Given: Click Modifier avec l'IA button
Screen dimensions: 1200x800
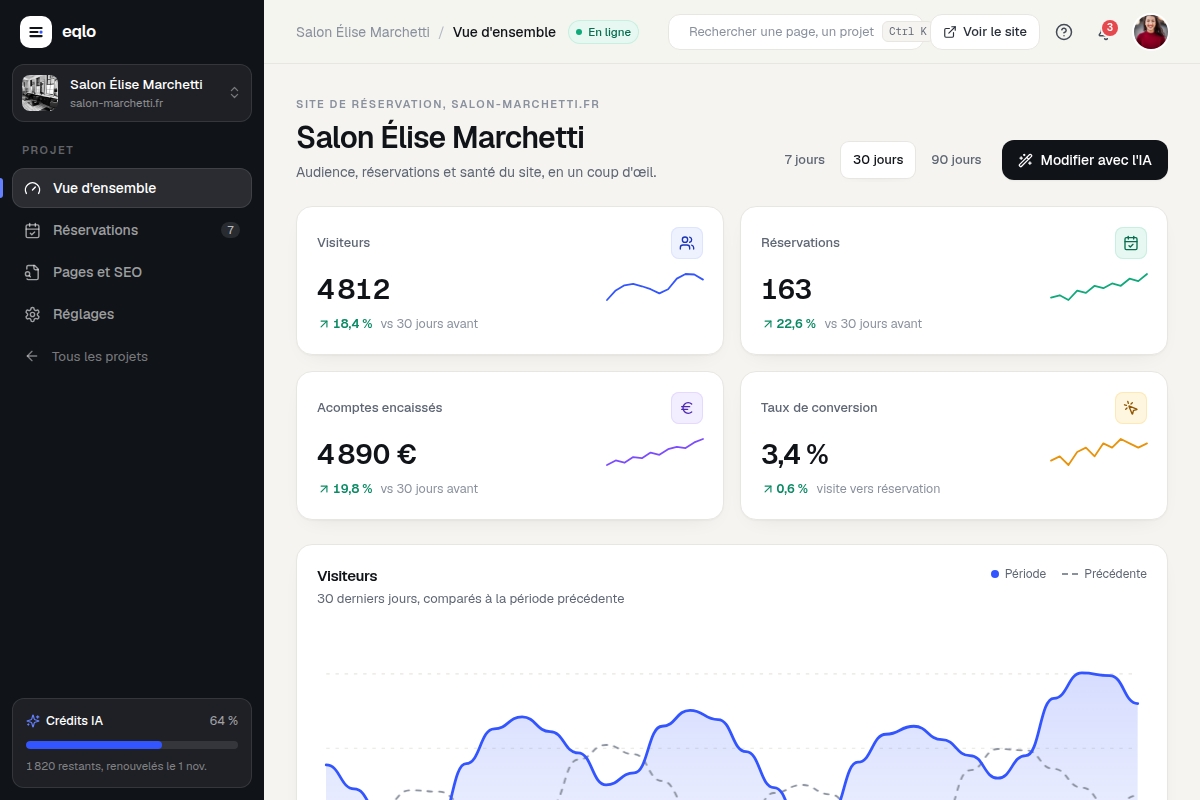Looking at the screenshot, I should [1085, 160].
